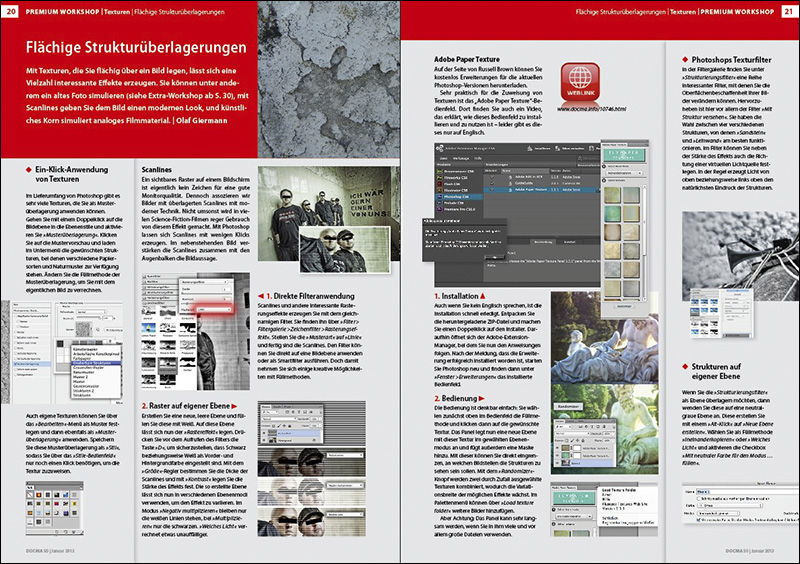Pick the top-left green paper texture thumbnail

tap(612, 195)
